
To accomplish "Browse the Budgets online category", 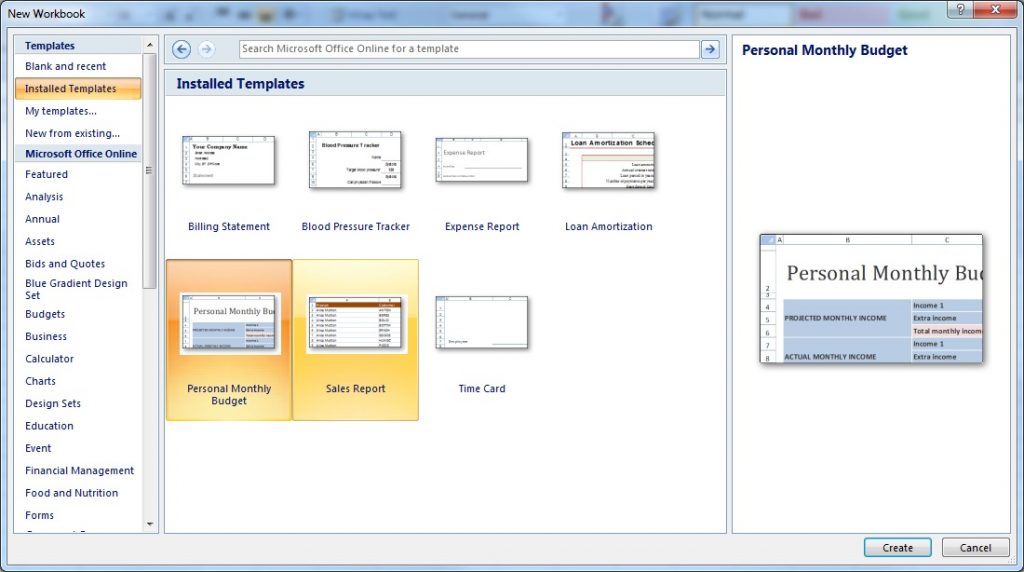I will coord(45,314).
